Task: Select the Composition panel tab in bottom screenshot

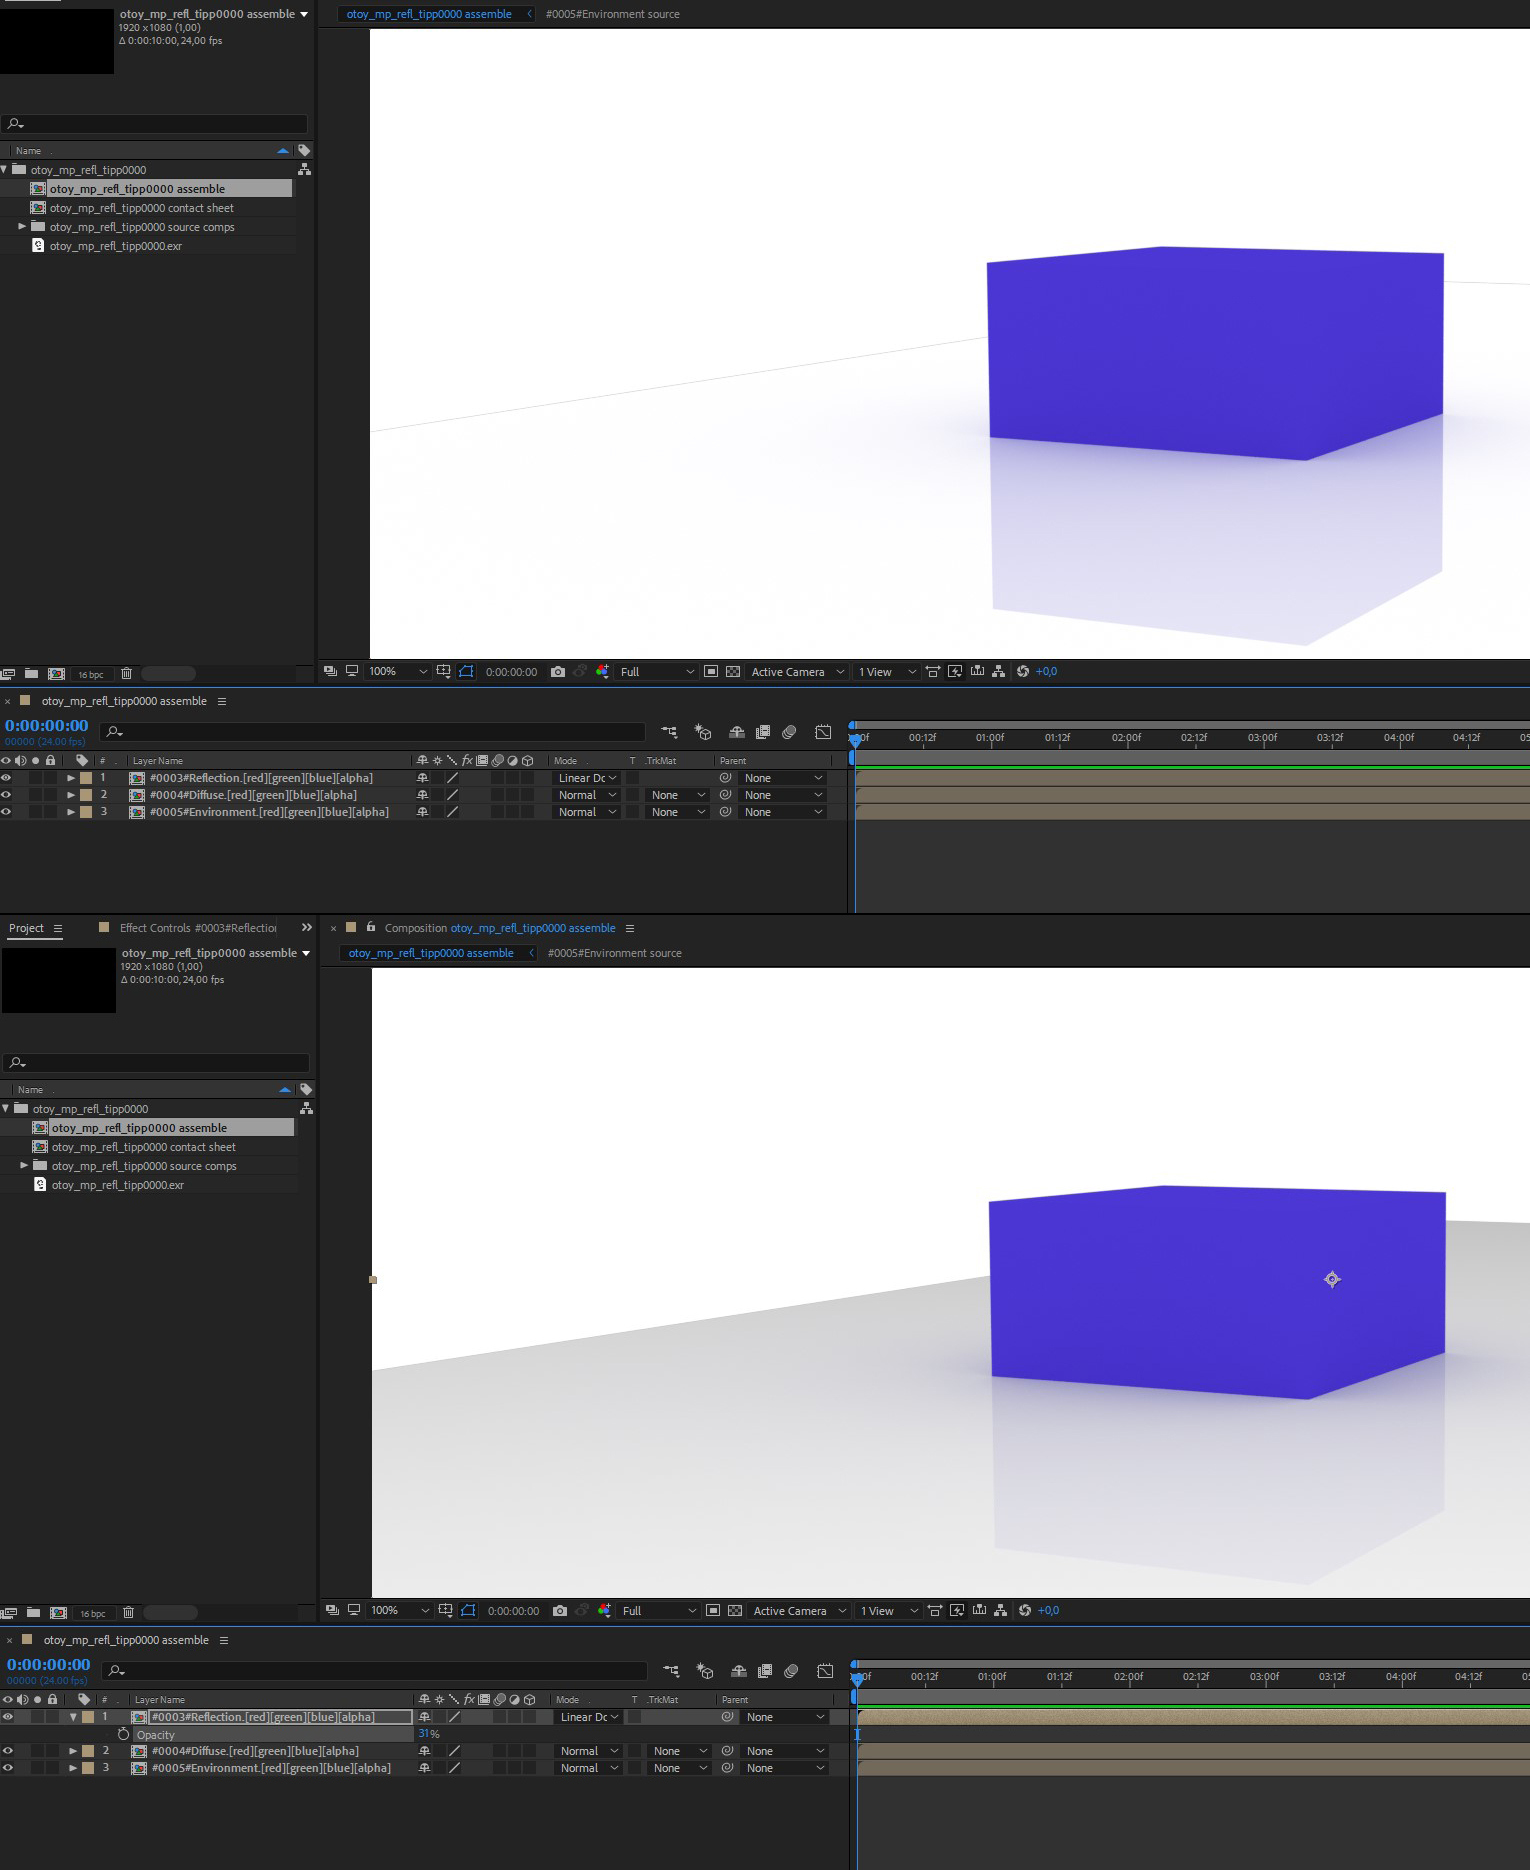Action: coord(500,928)
